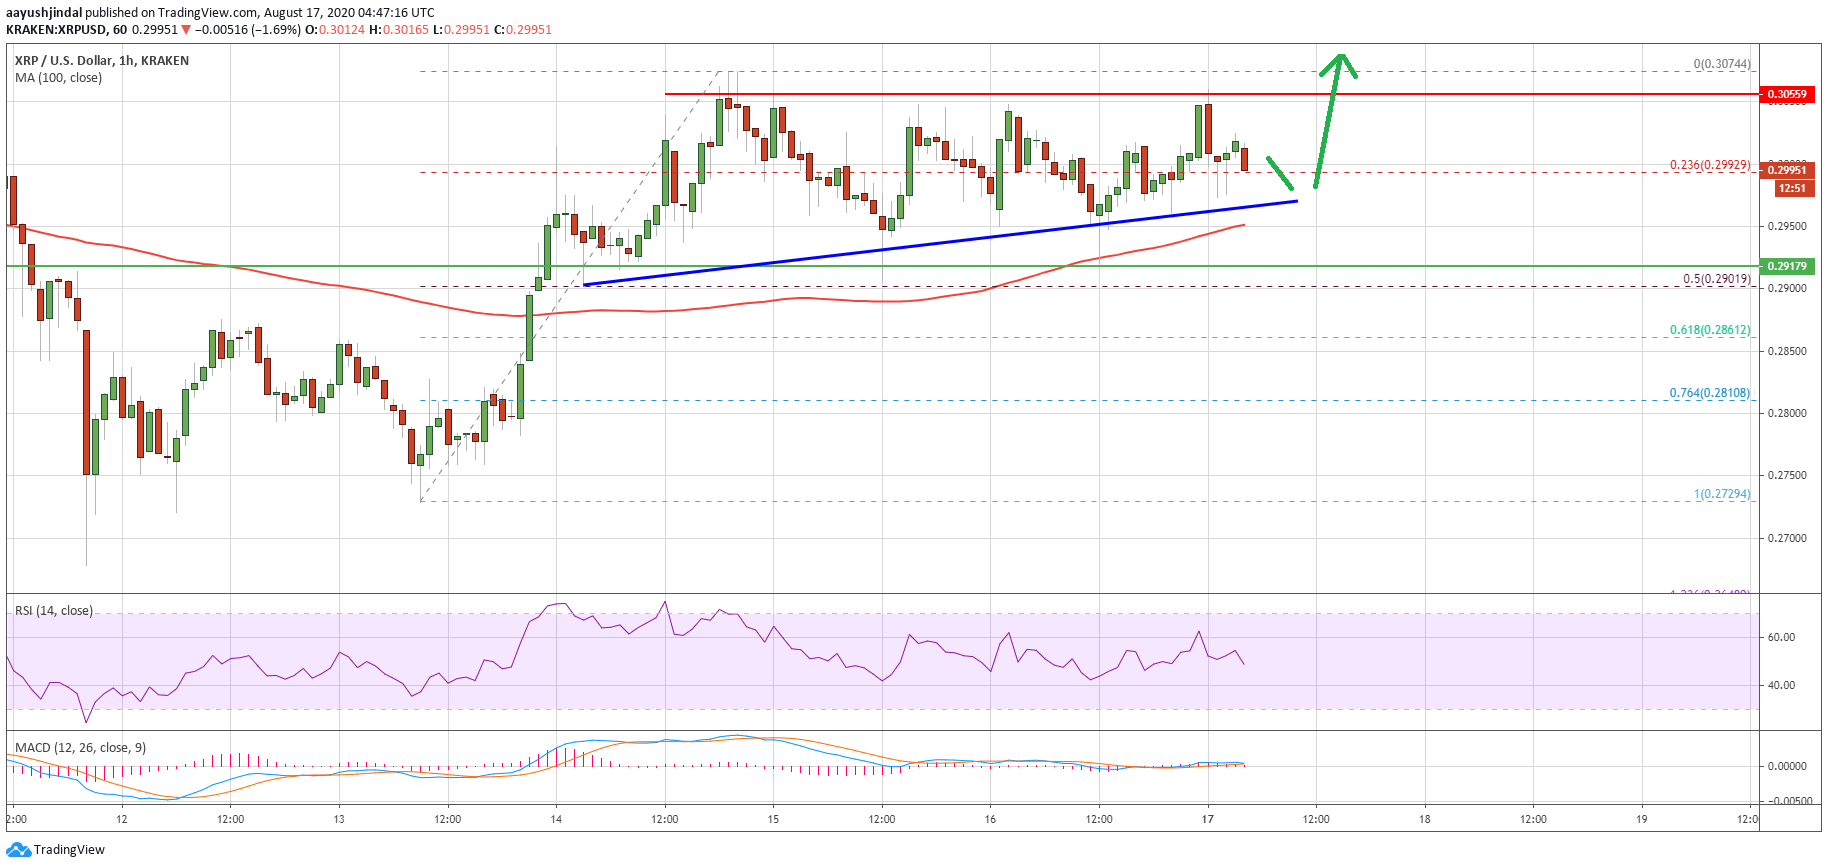Click date 12 on the time axis
Screen dimensions: 1828x868
tap(122, 819)
